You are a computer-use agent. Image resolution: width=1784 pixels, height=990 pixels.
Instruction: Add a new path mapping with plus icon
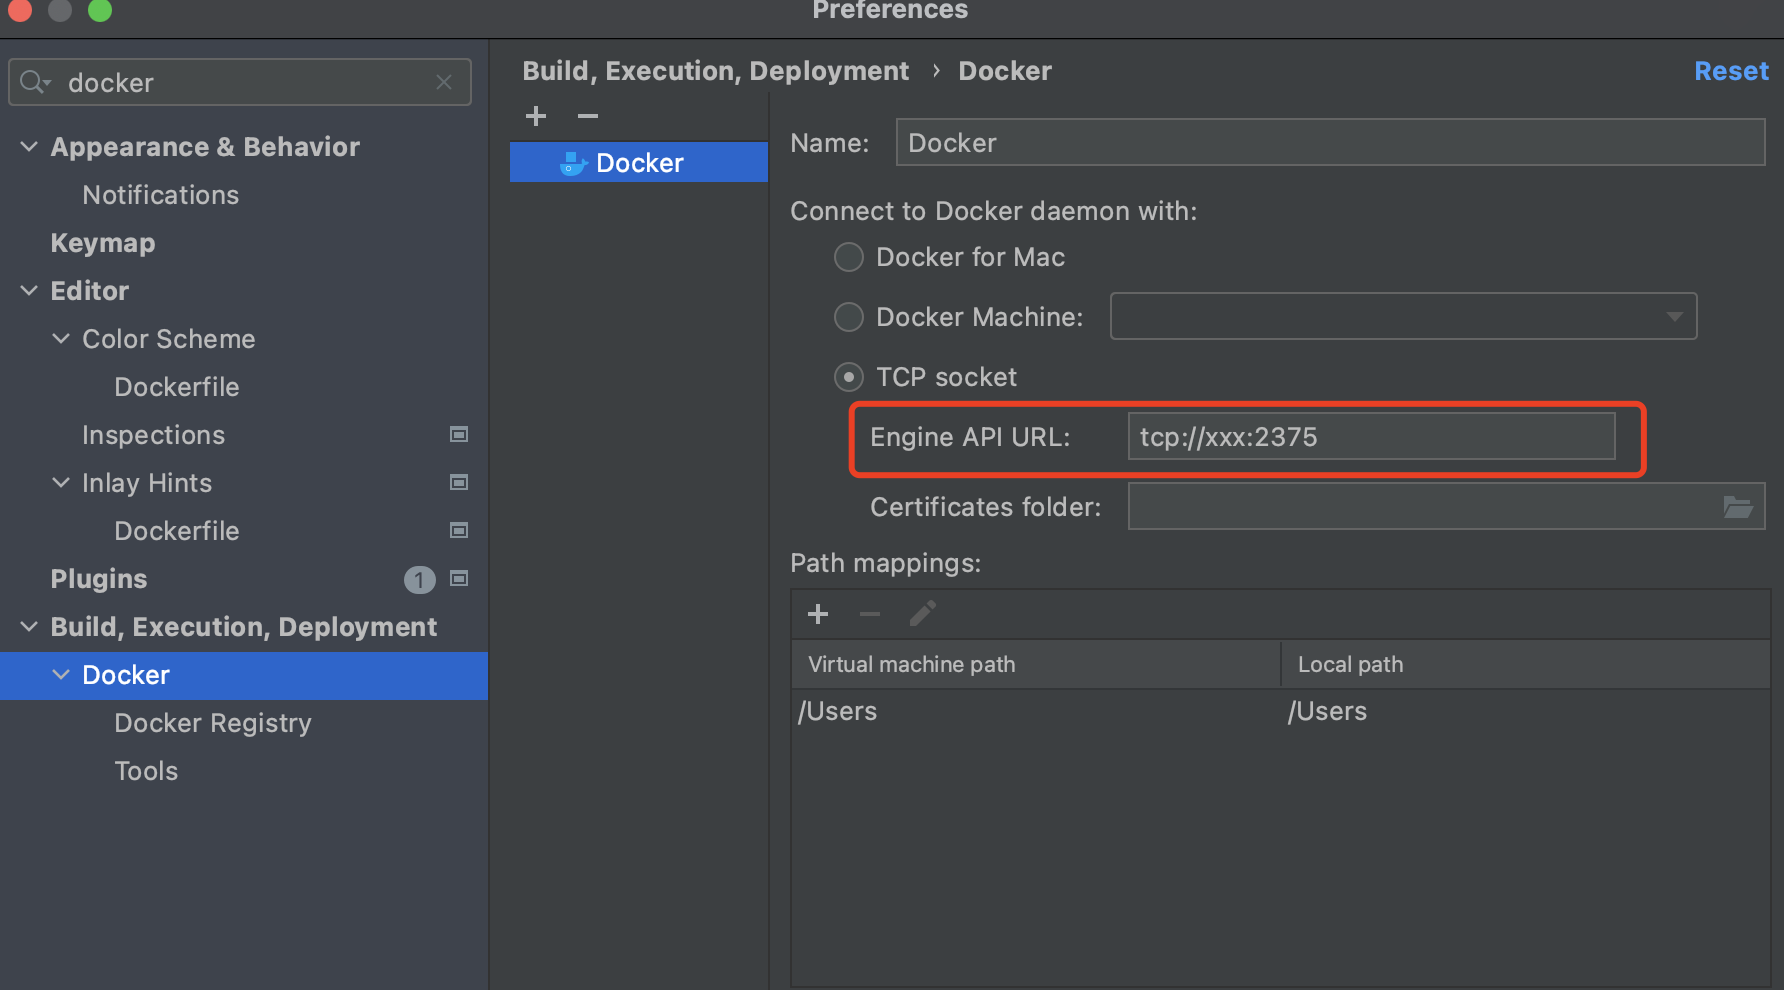click(x=818, y=613)
